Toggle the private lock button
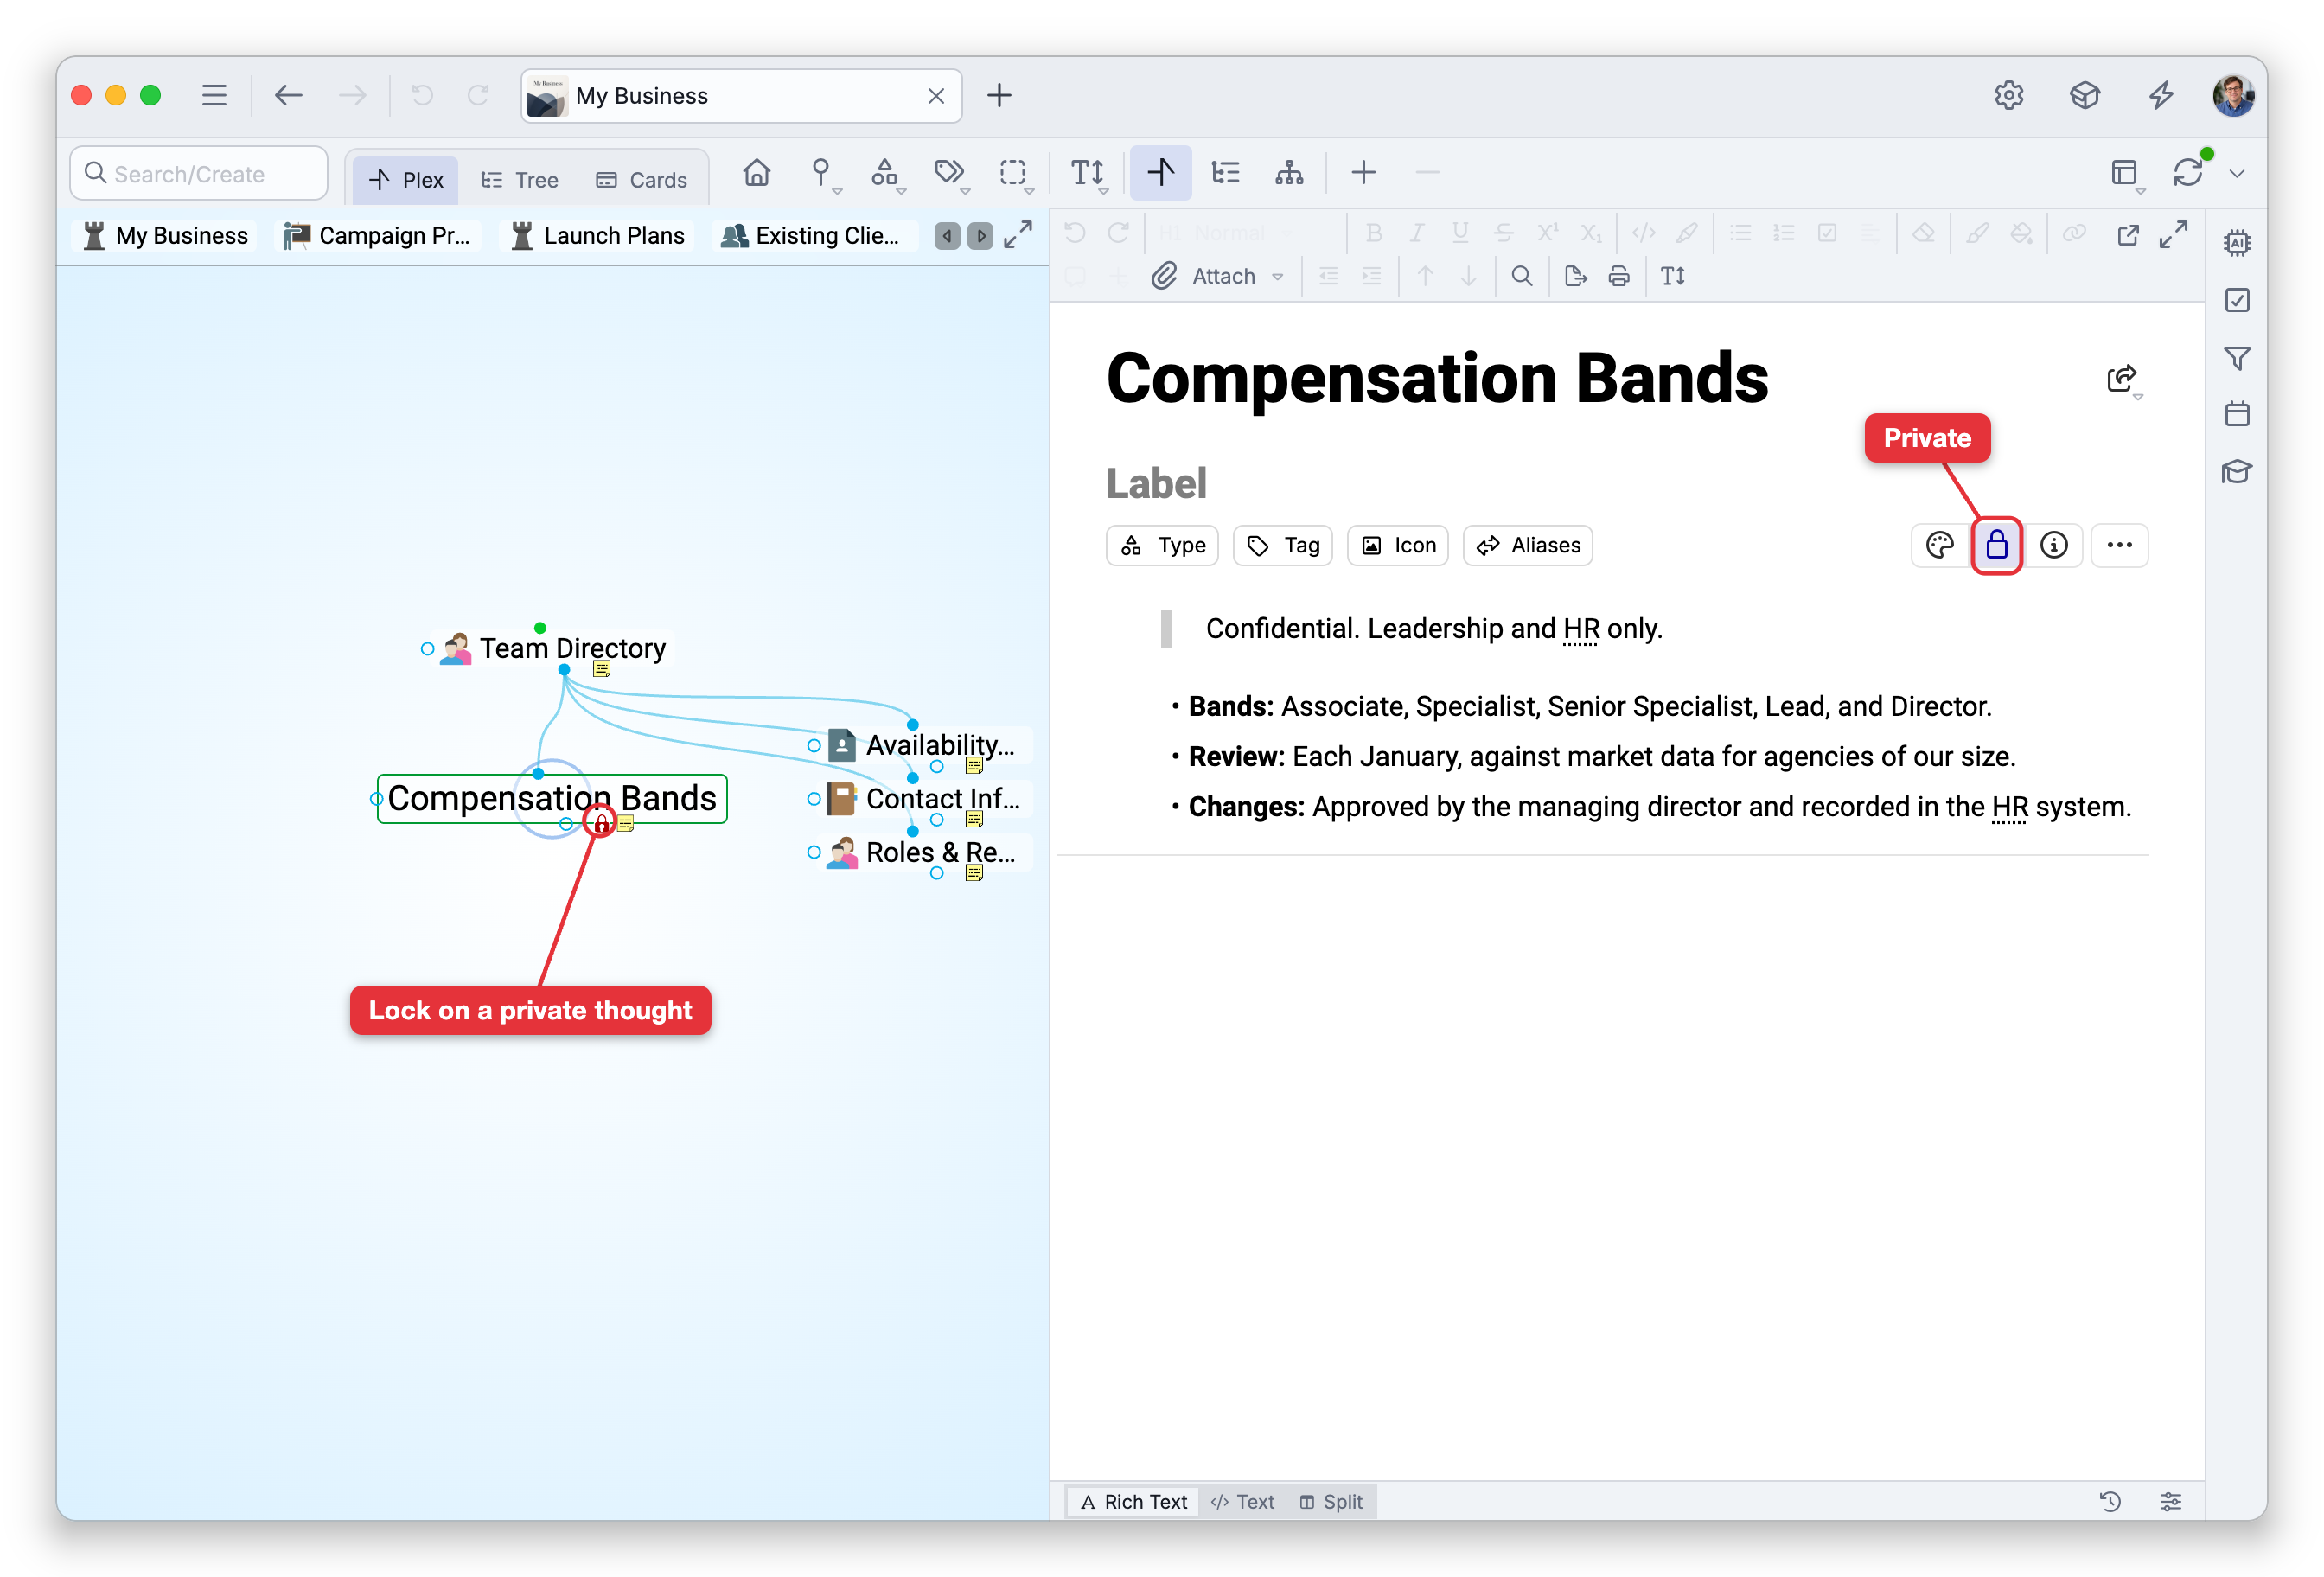2324x1577 pixels. 1996,545
